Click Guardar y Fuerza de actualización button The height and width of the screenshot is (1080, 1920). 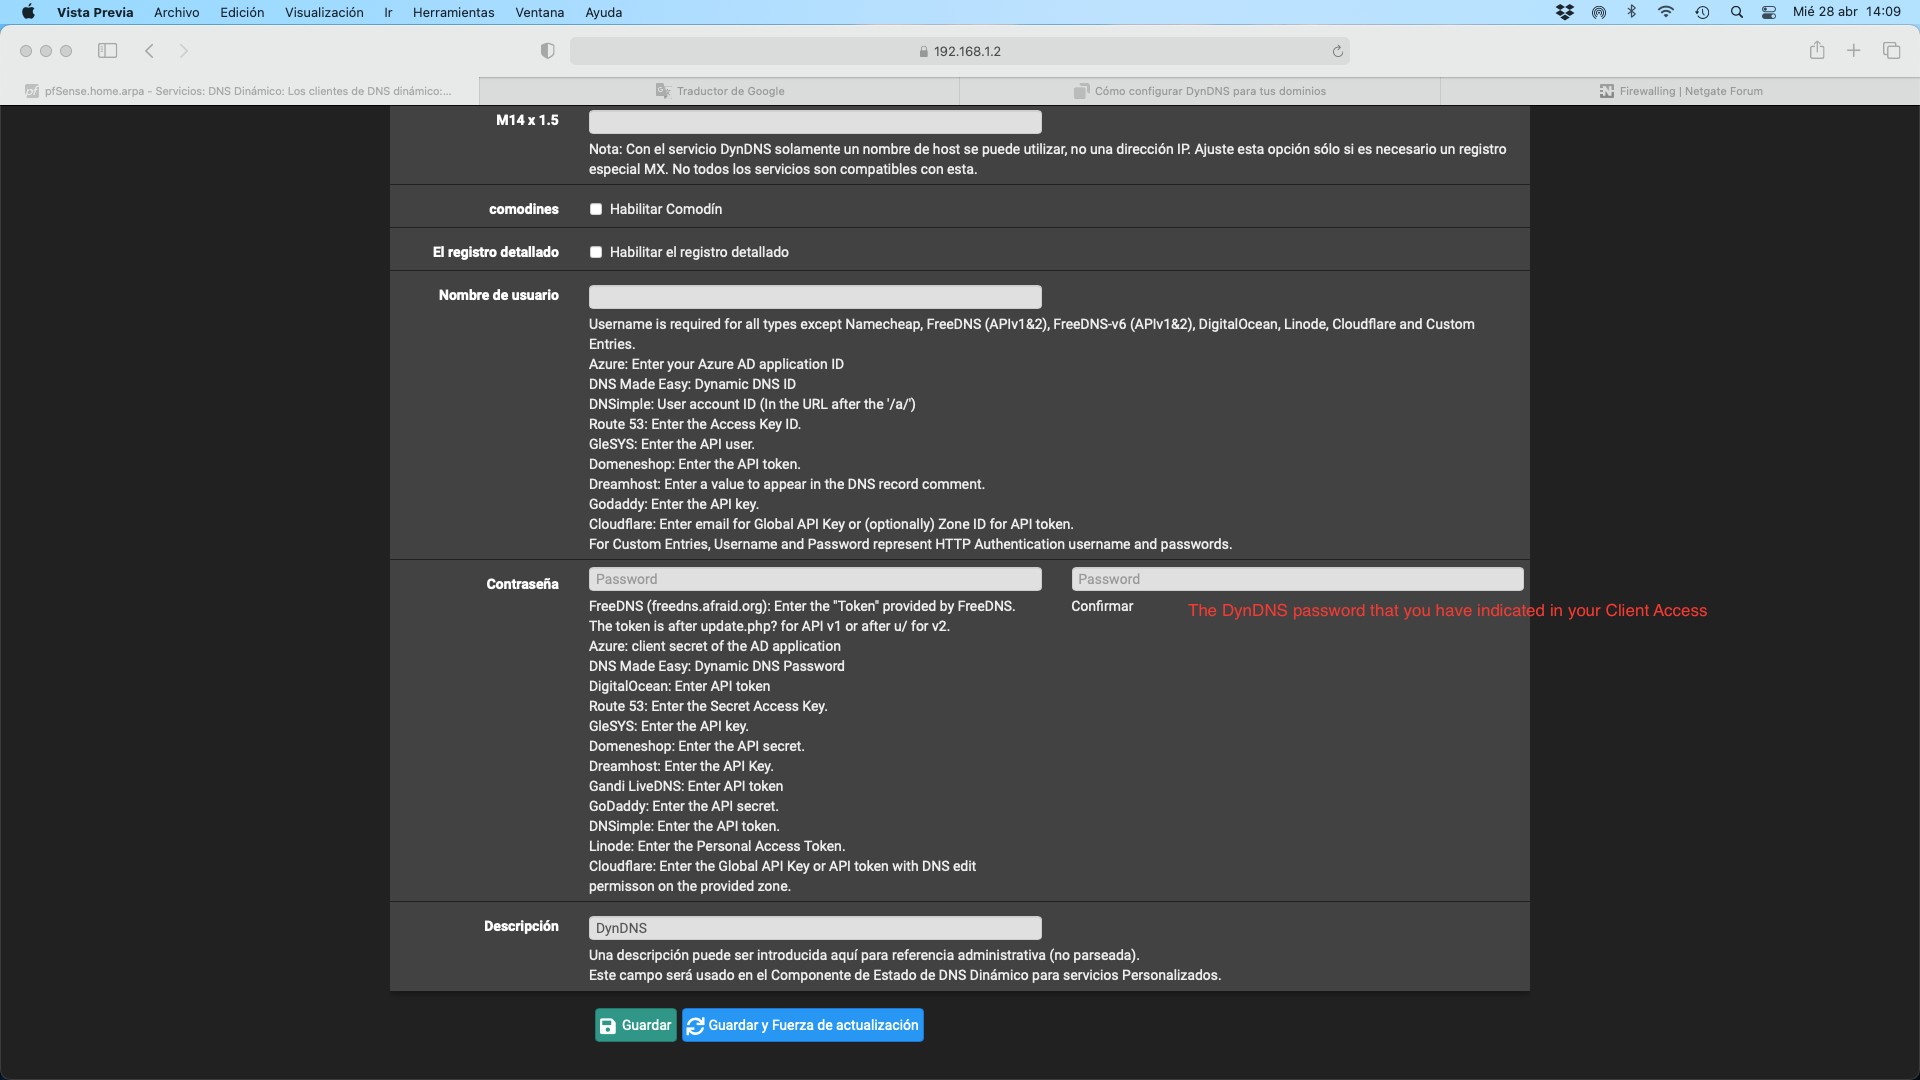803,1025
